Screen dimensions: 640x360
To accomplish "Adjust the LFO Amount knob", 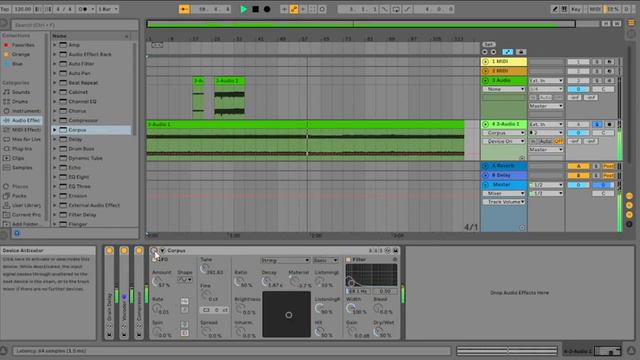I will point(156,281).
